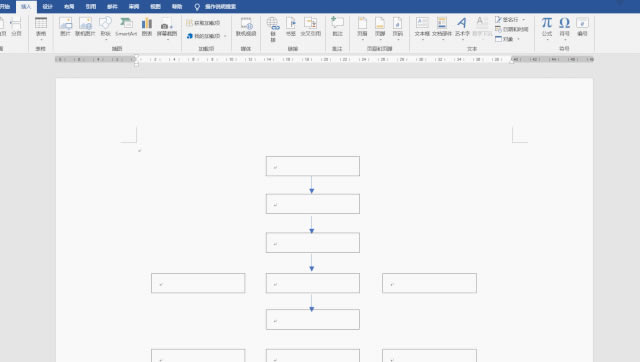Click the Online Video icon
The height and width of the screenshot is (362, 640).
tap(246, 27)
